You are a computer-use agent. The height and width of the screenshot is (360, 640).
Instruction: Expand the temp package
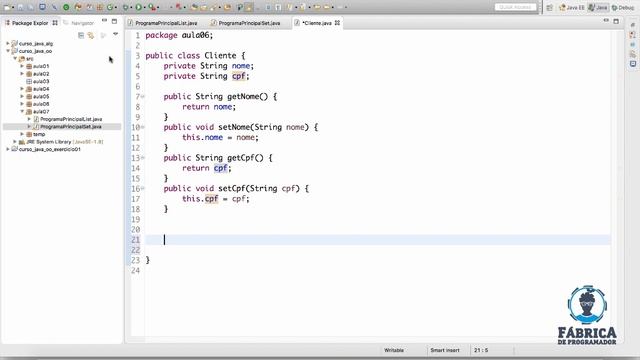(x=22, y=134)
